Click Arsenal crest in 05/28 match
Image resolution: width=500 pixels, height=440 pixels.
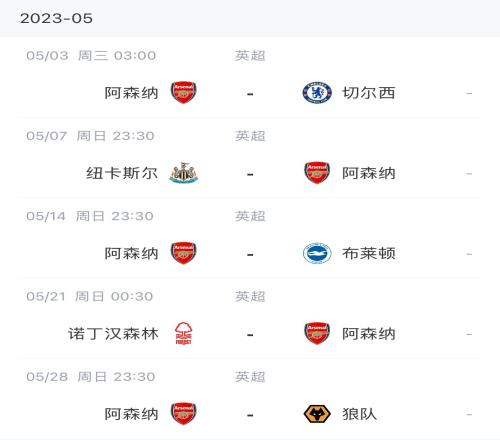pos(183,414)
